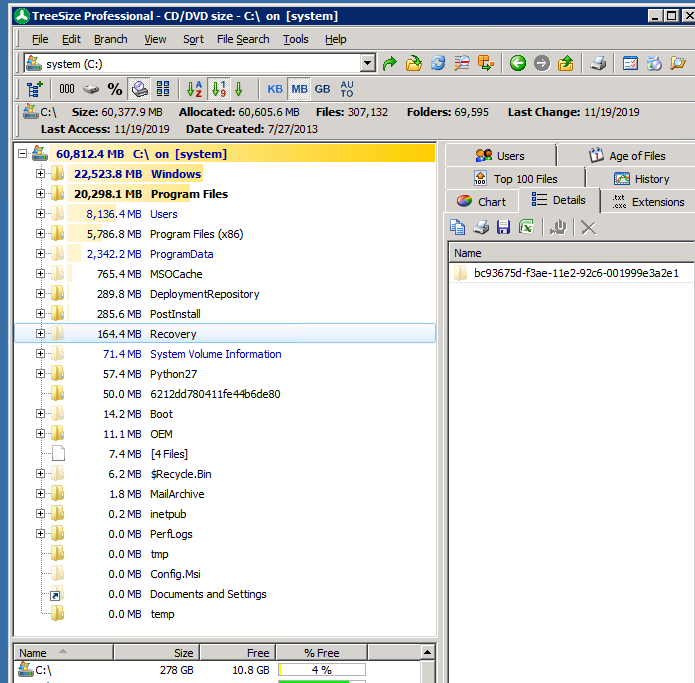The height and width of the screenshot is (683, 695).
Task: Click the open folder select directory icon
Action: coord(414,63)
